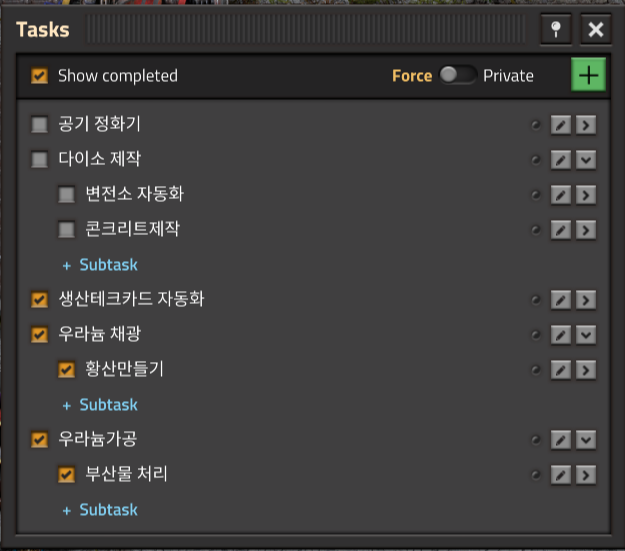Switch Force/Private toggle to Private
625x551 pixels.
[x=457, y=75]
